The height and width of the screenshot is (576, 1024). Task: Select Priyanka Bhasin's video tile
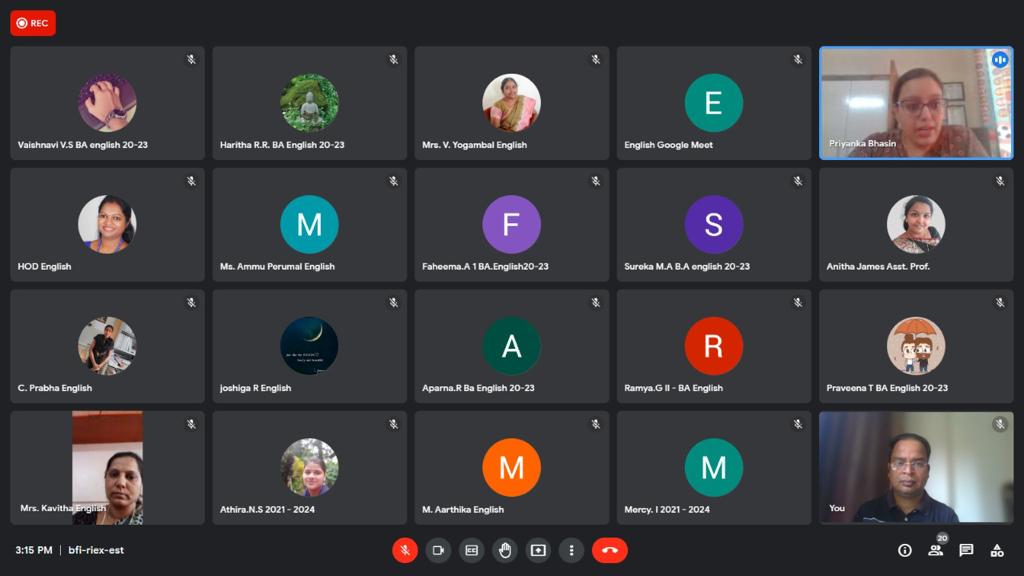[916, 103]
